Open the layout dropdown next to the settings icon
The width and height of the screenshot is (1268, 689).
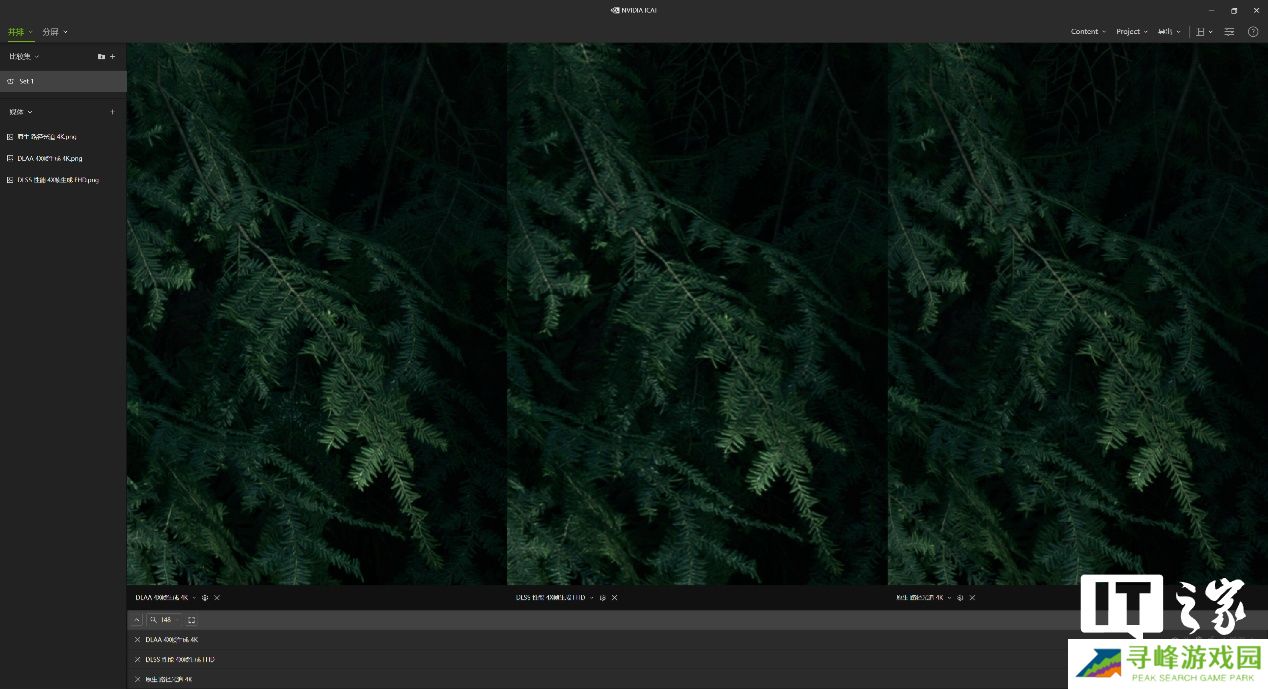click(1204, 32)
